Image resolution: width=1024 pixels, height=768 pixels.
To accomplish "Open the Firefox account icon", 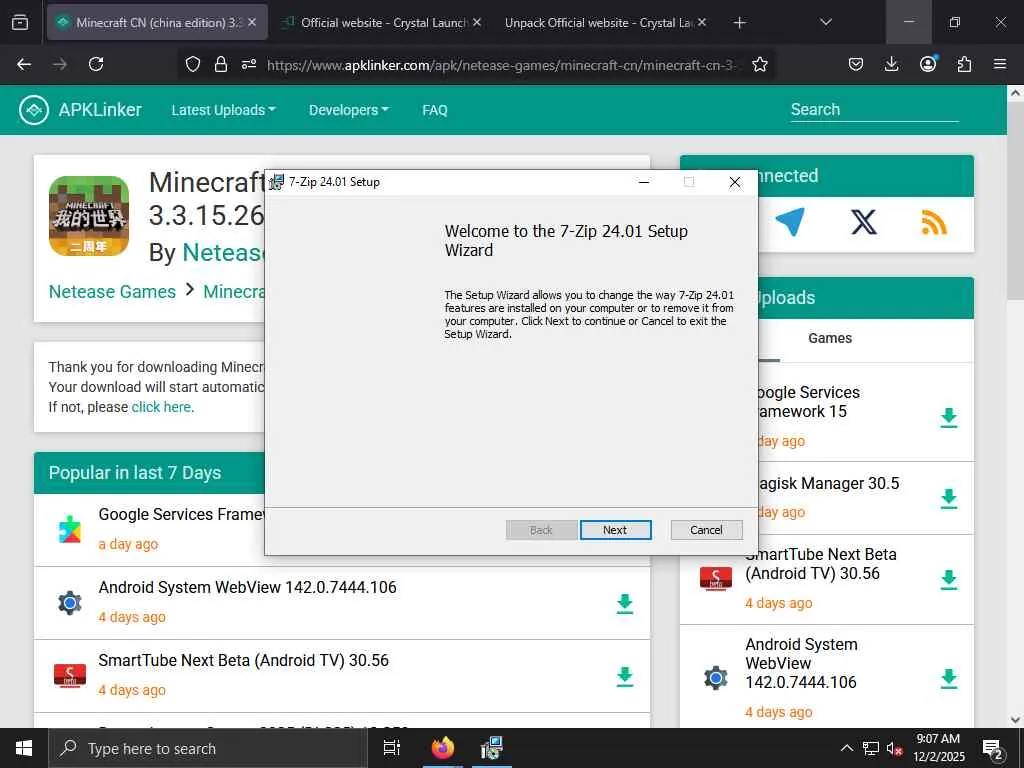I will point(928,64).
